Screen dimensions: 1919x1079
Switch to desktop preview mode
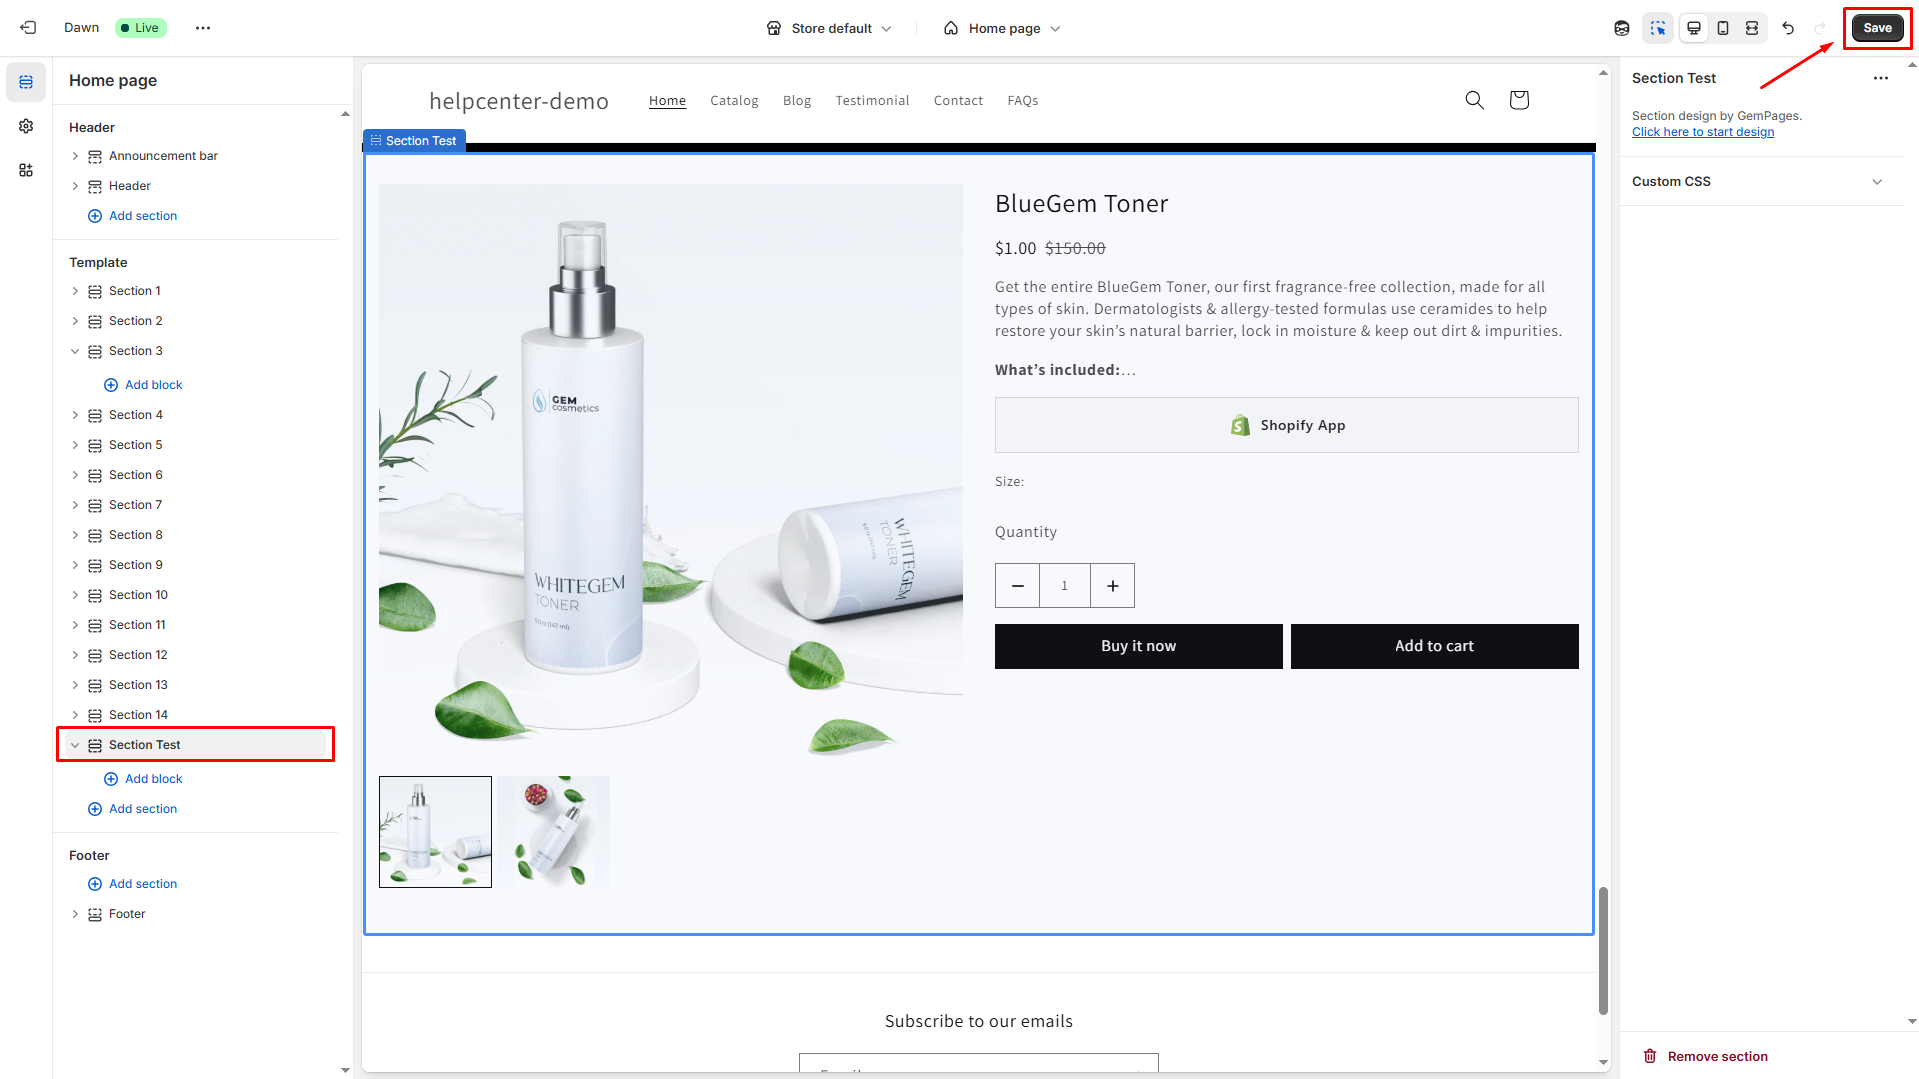point(1694,28)
